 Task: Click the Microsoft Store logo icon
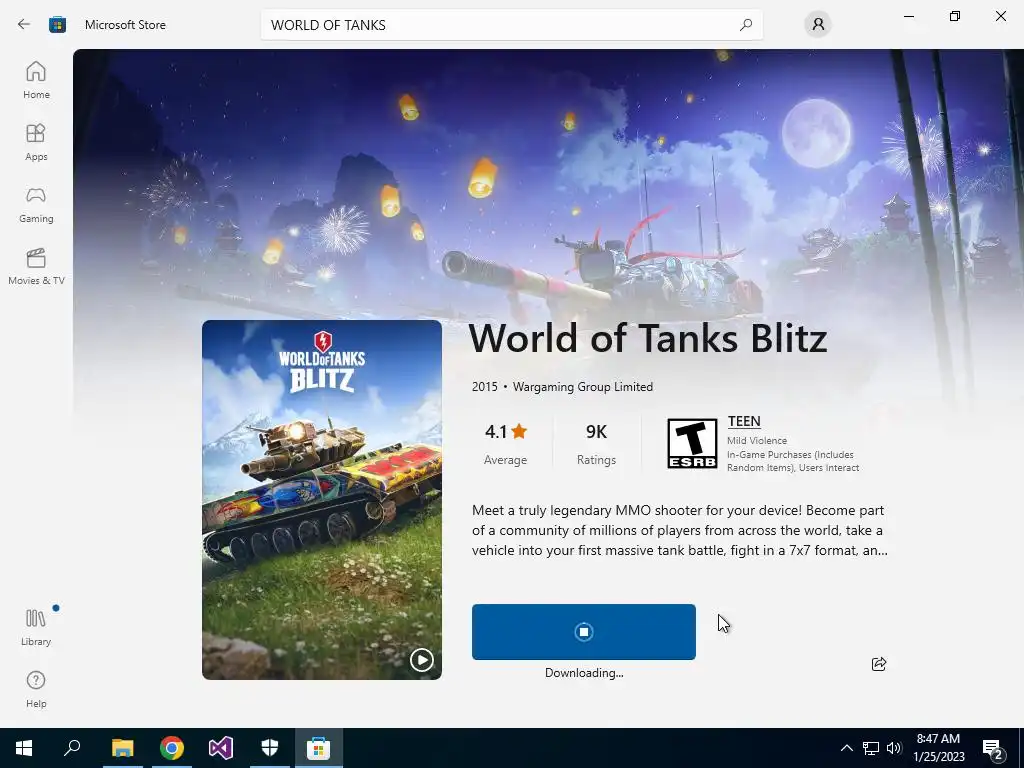coord(57,25)
